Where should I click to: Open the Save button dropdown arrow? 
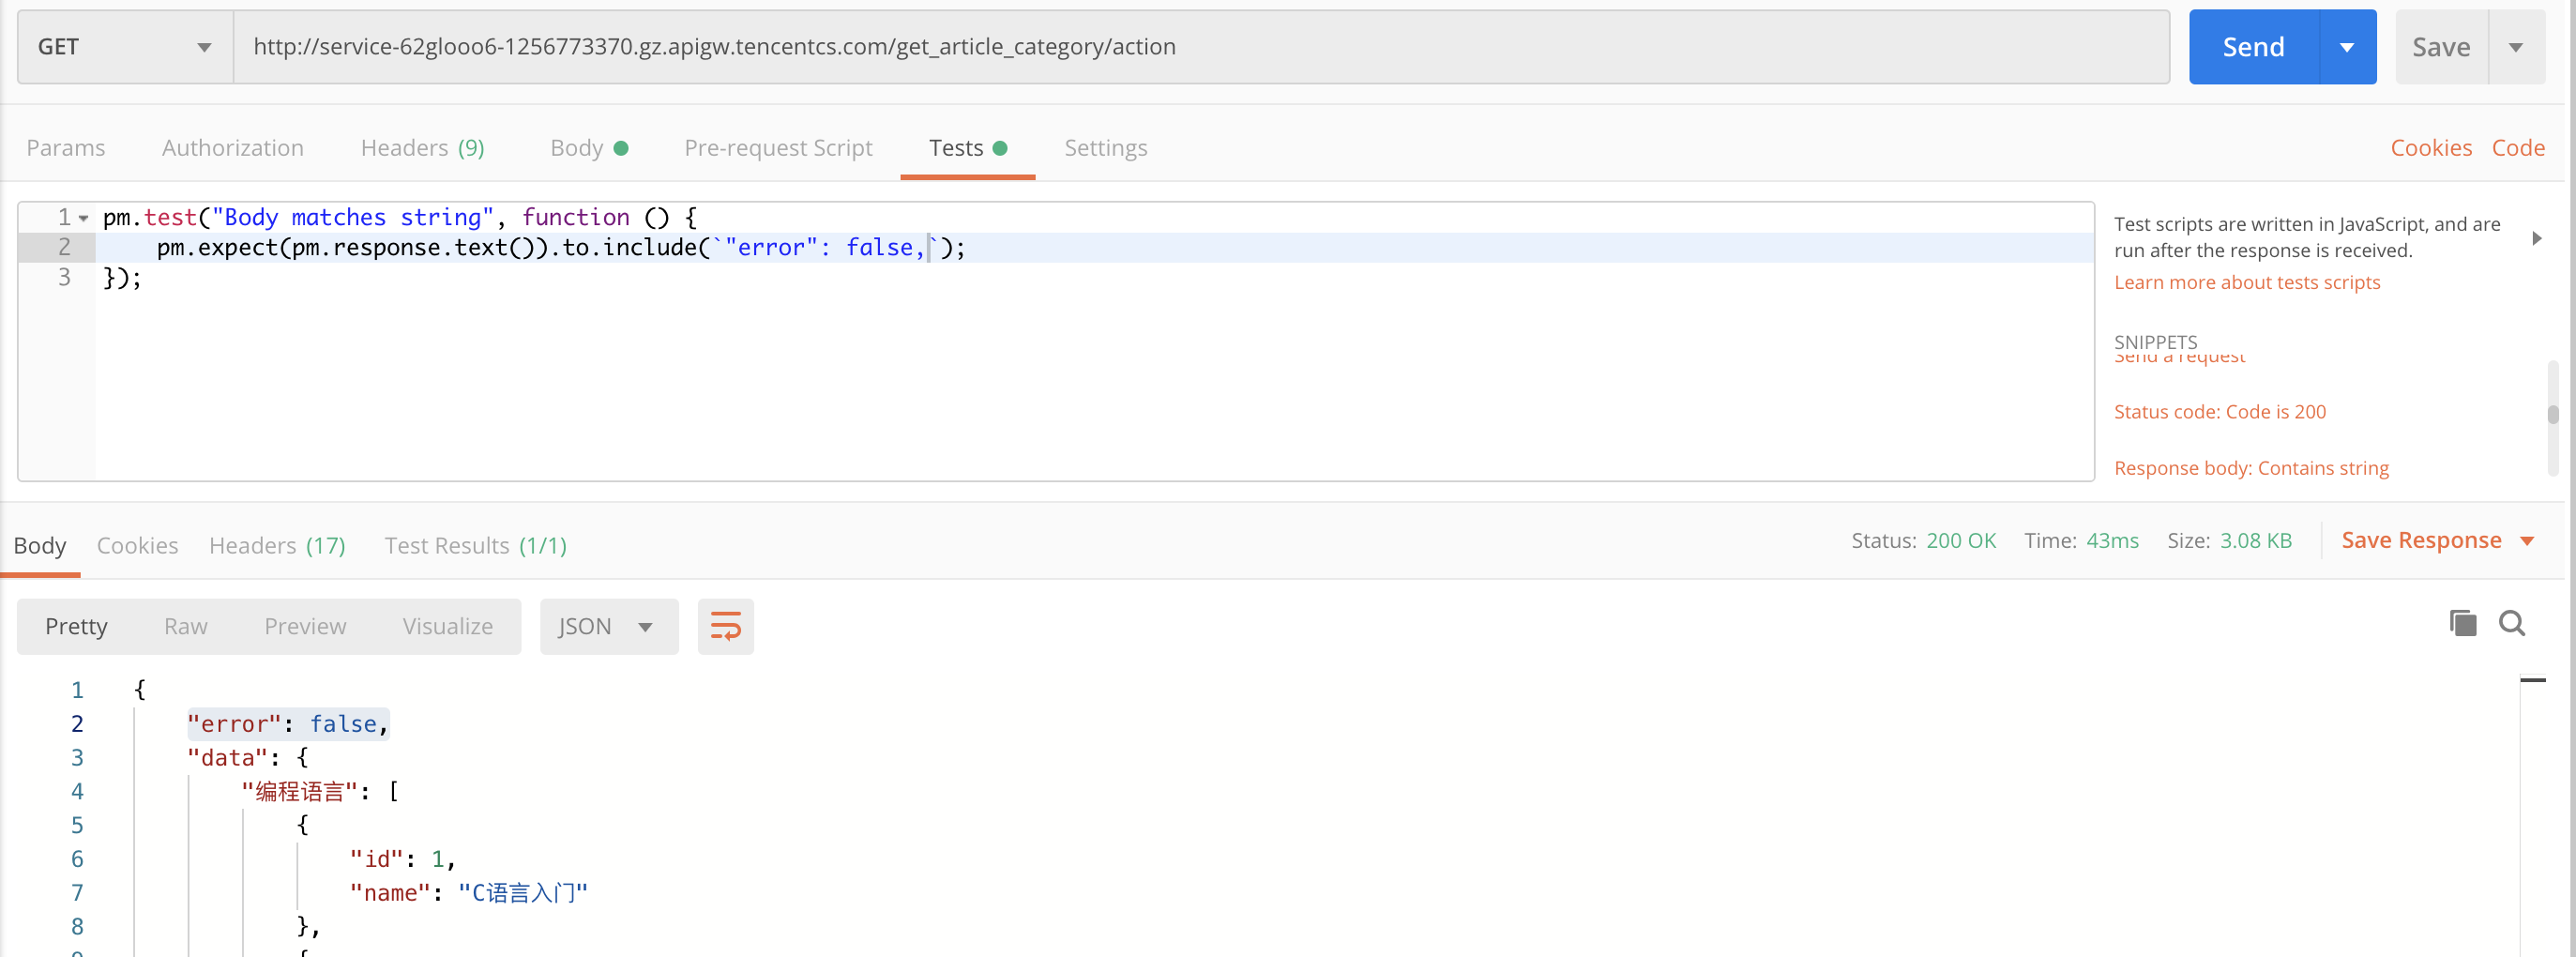pos(2515,47)
